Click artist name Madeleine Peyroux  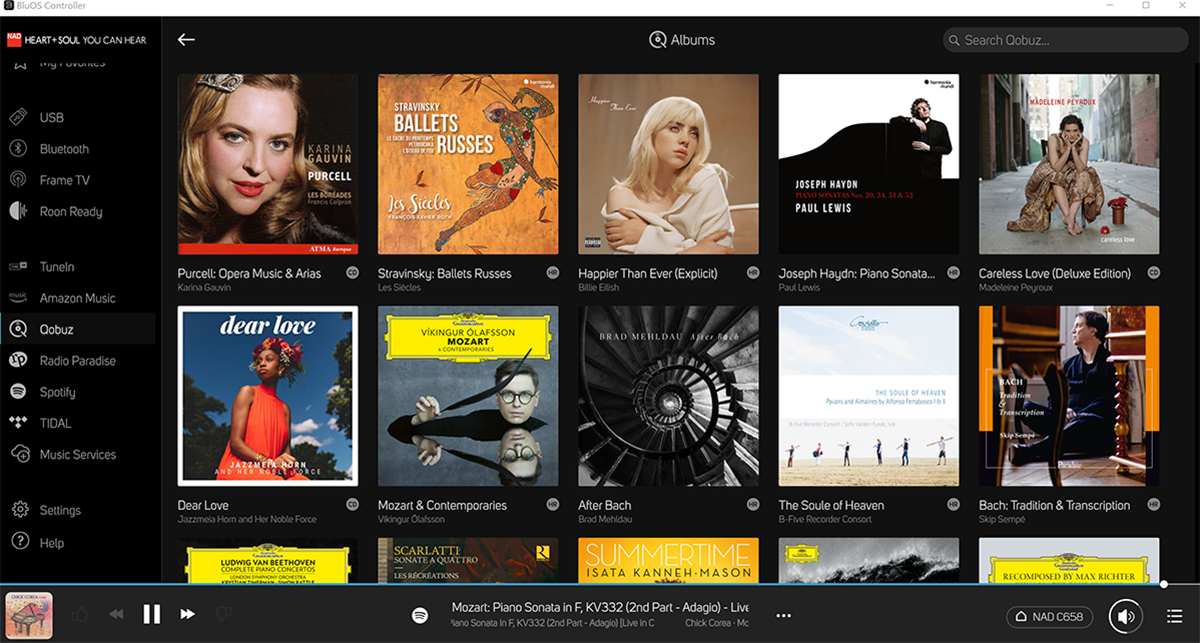pyautogui.click(x=1017, y=288)
